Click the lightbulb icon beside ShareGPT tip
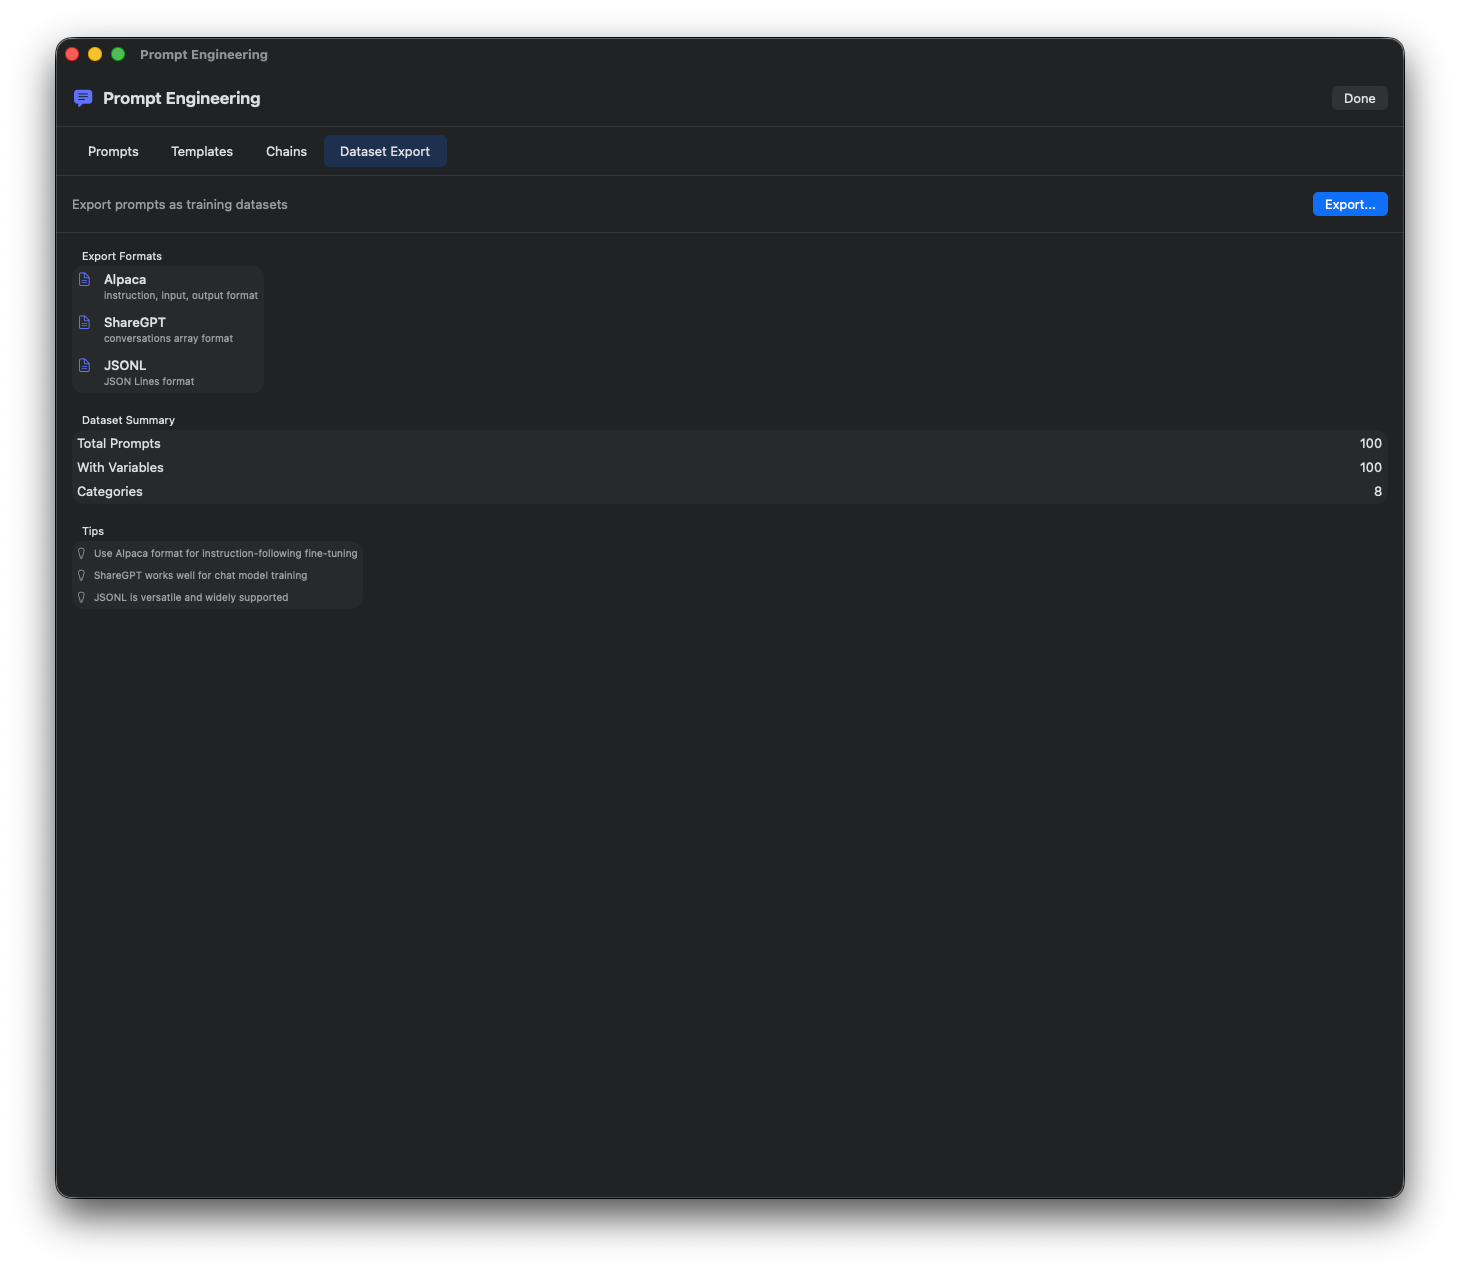The width and height of the screenshot is (1460, 1272). 82,576
